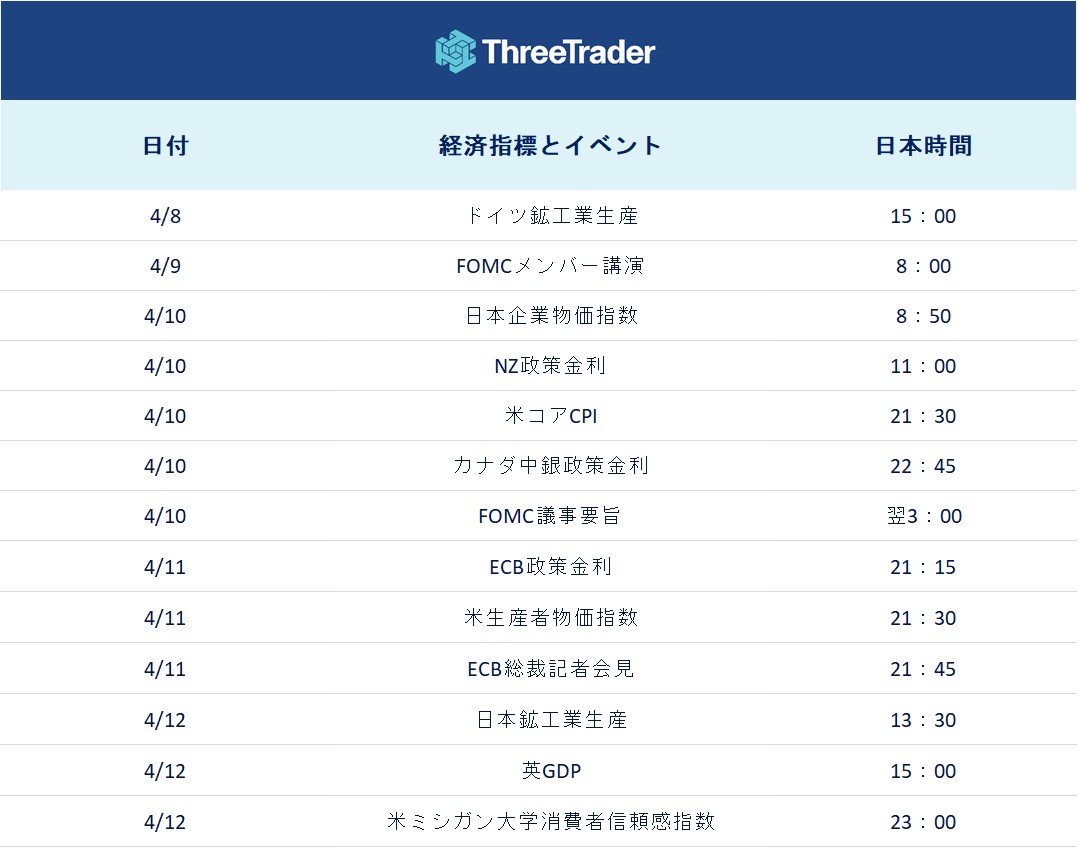
Task: Click the 4/8 date cell
Action: 165,216
